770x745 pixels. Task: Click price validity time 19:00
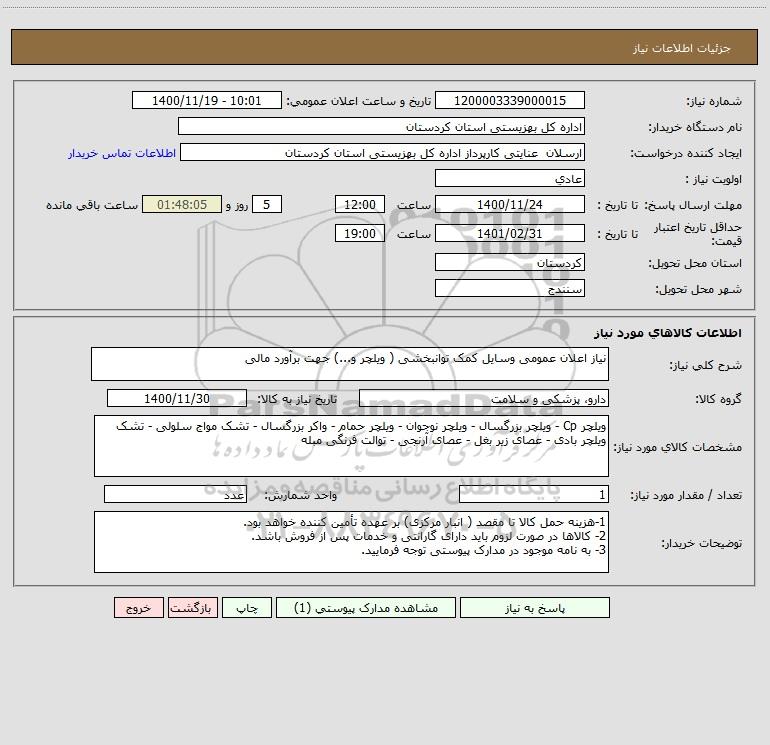tap(359, 233)
